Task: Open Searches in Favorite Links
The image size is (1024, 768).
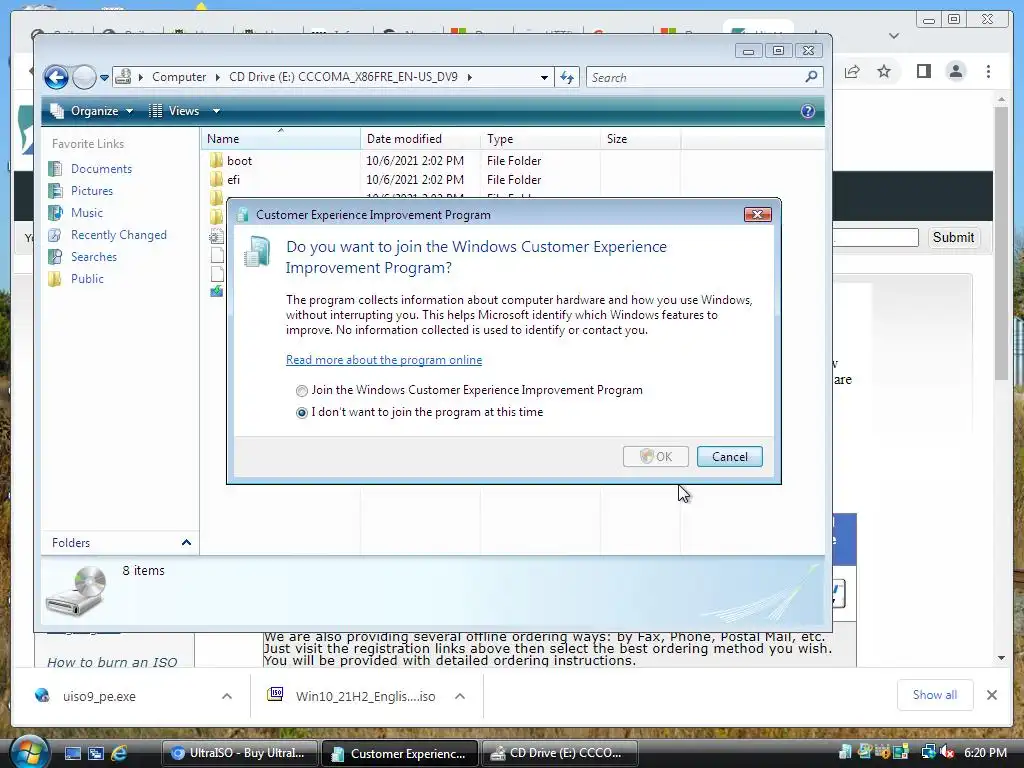Action: click(93, 257)
